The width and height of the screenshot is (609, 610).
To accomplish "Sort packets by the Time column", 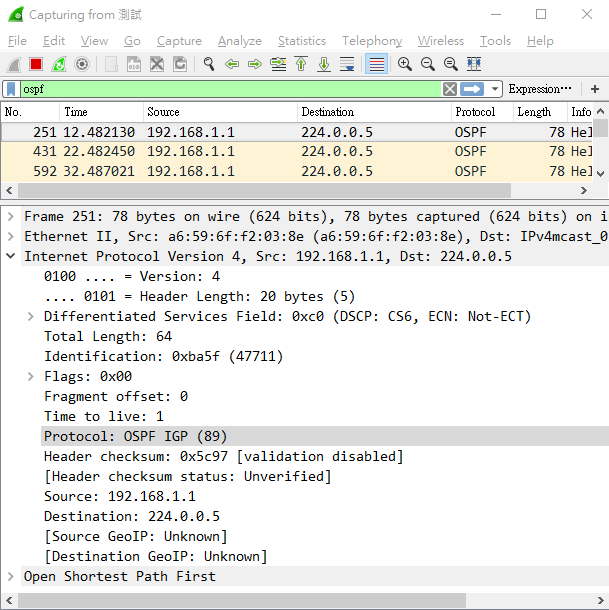I will (101, 112).
